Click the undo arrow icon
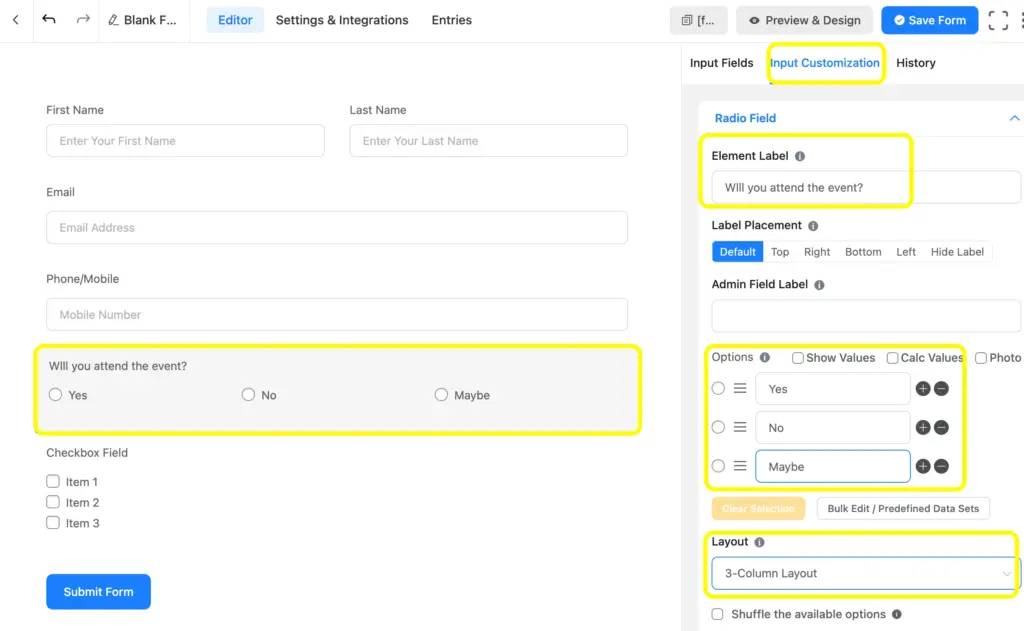Screen dimensions: 1024x631 (50, 19)
